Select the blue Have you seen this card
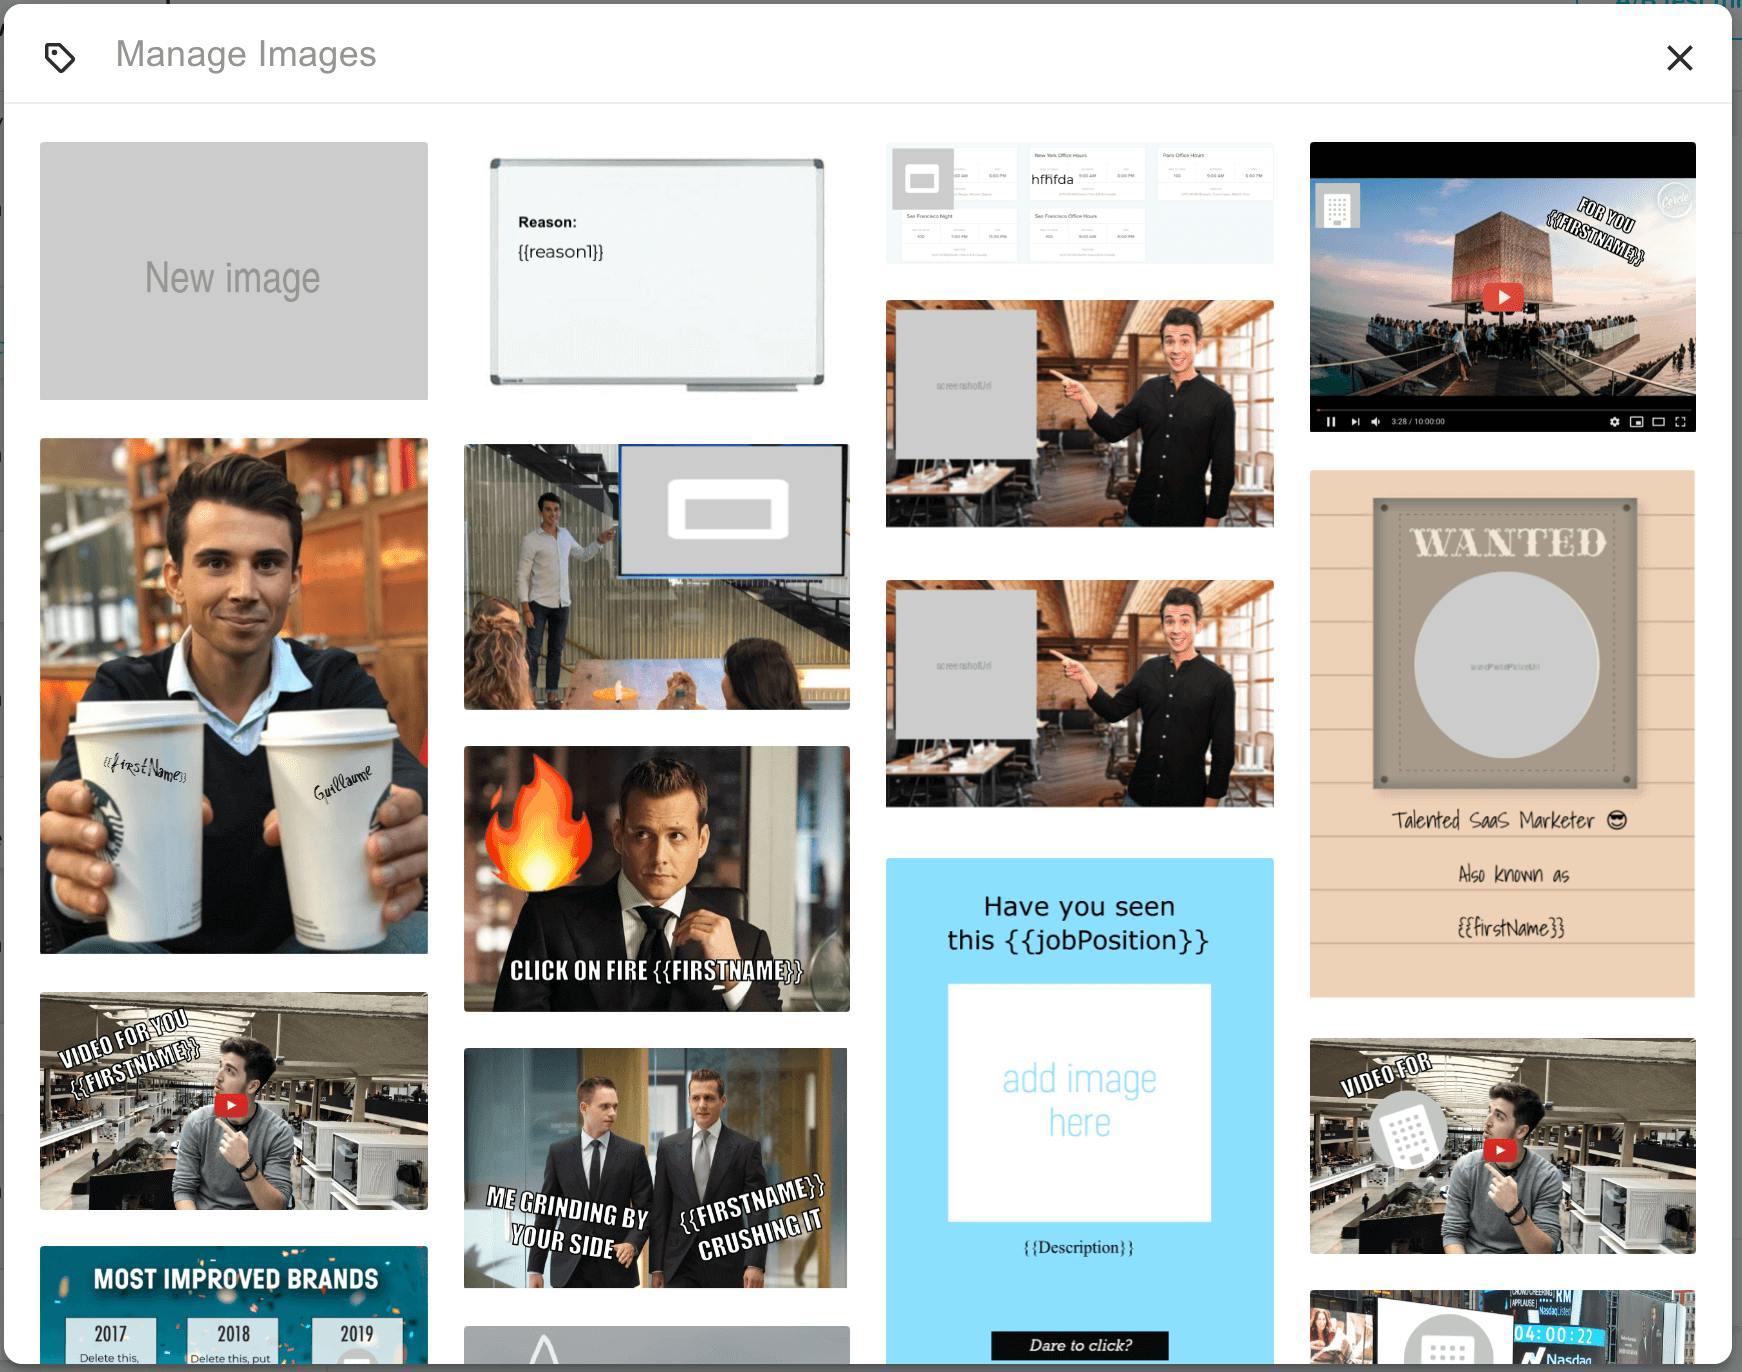 tap(1080, 1110)
